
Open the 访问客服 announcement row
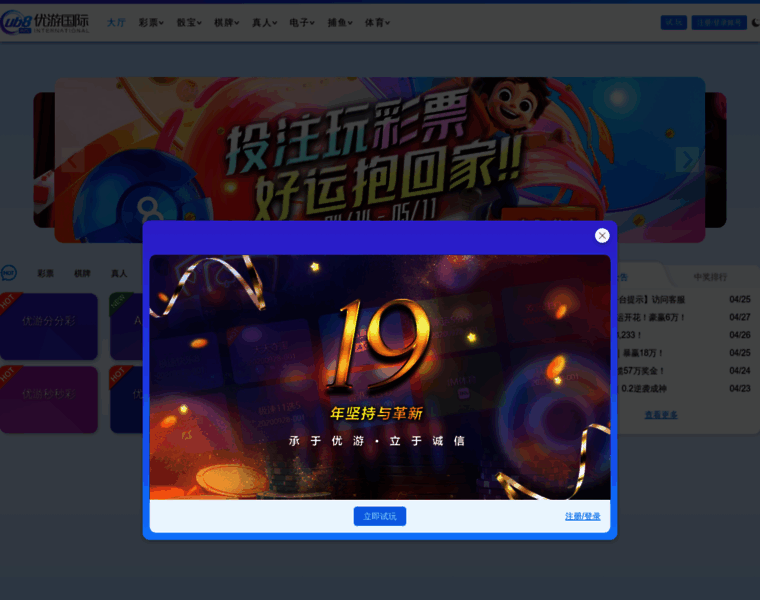(x=683, y=300)
